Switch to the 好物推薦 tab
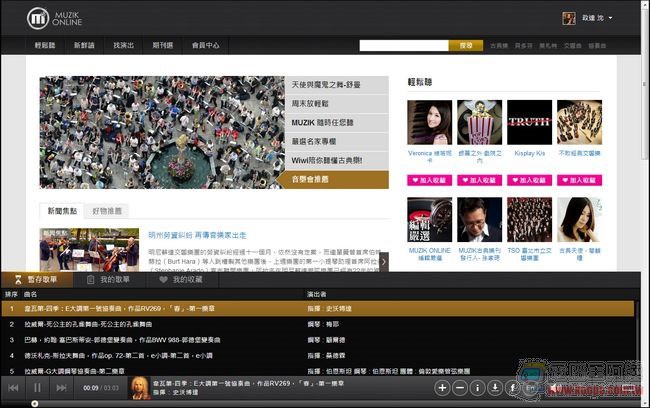 coord(107,211)
